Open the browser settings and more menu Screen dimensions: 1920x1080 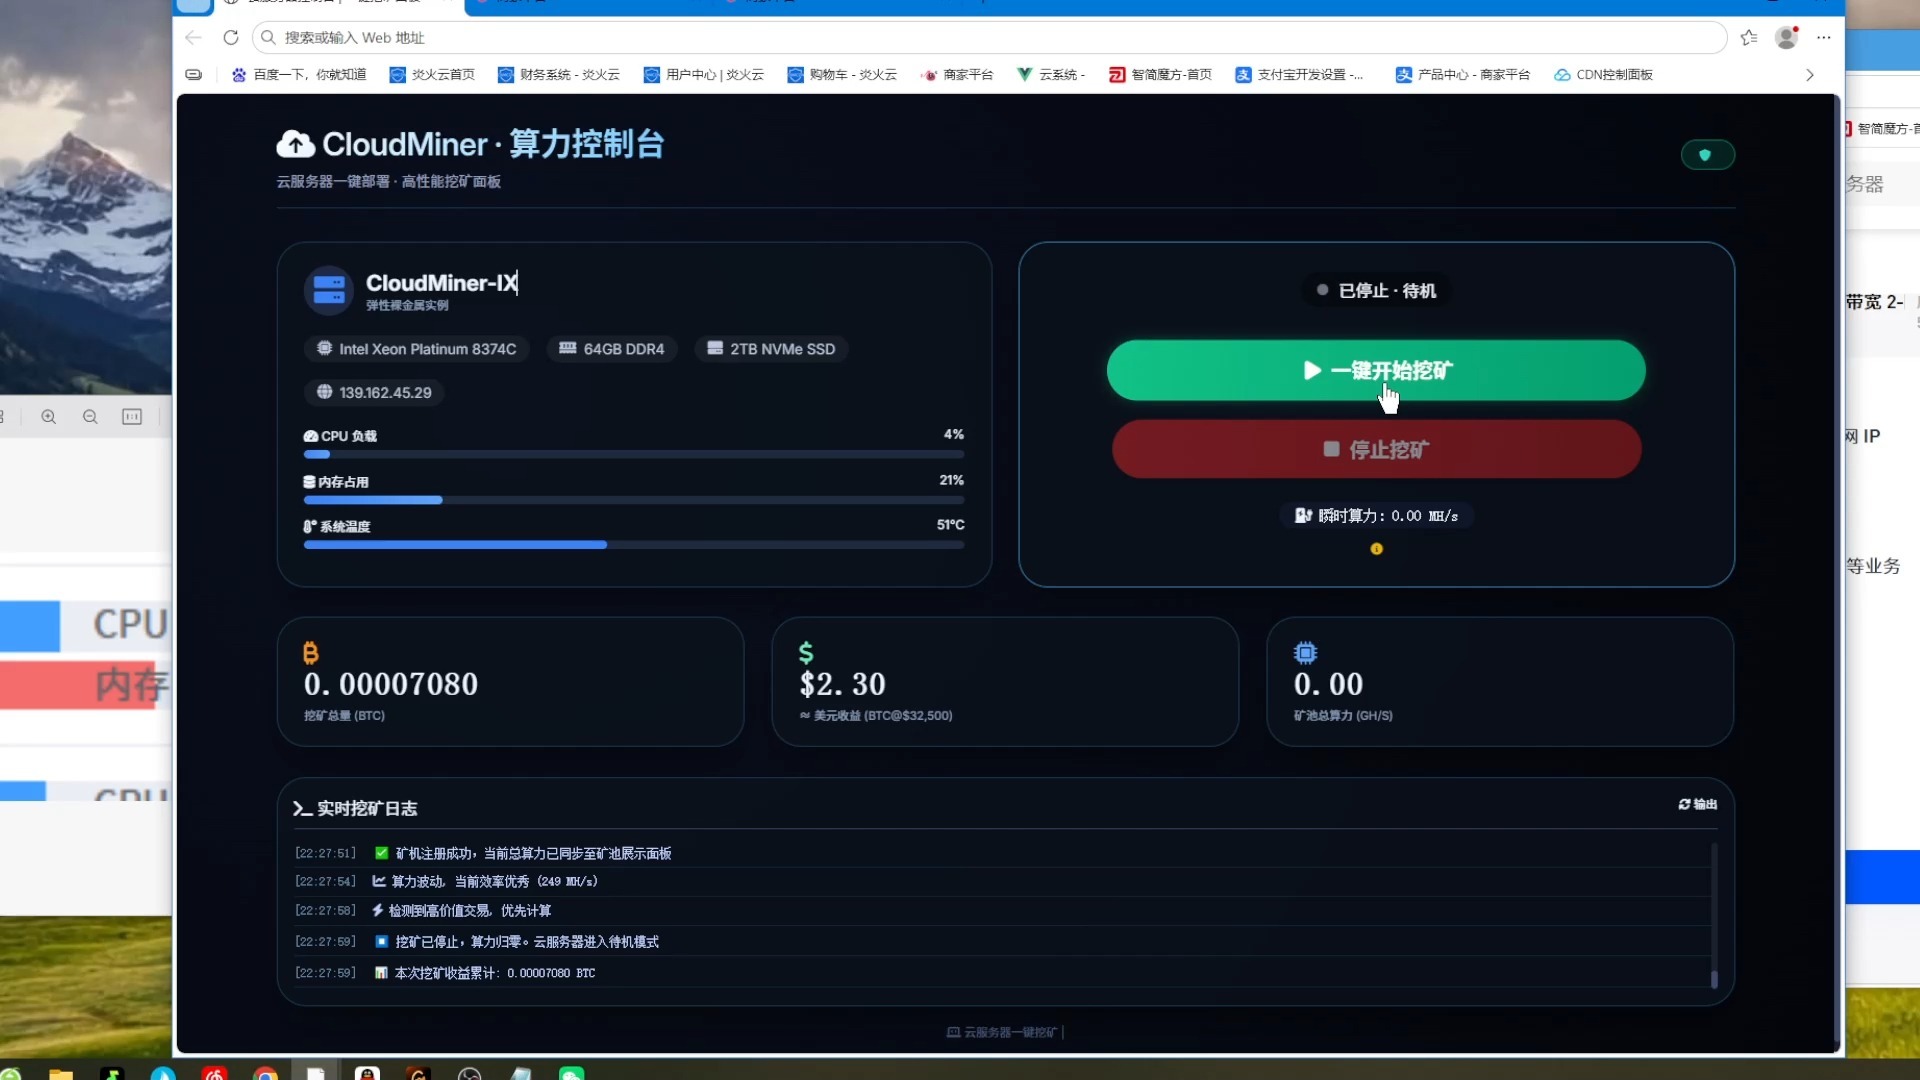tap(1824, 38)
